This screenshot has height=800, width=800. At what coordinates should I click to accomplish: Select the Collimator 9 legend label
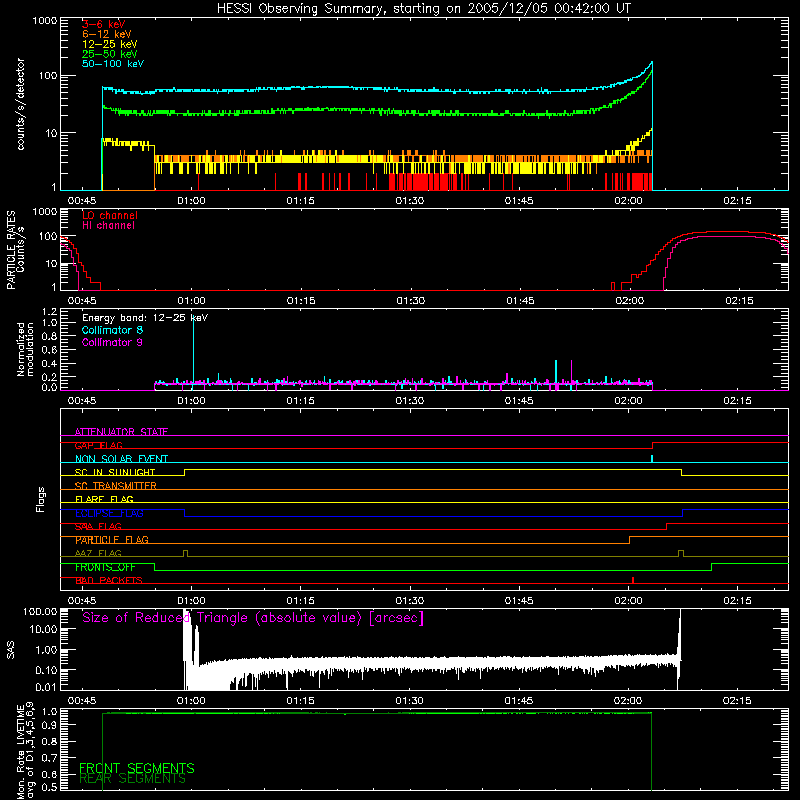(x=112, y=342)
